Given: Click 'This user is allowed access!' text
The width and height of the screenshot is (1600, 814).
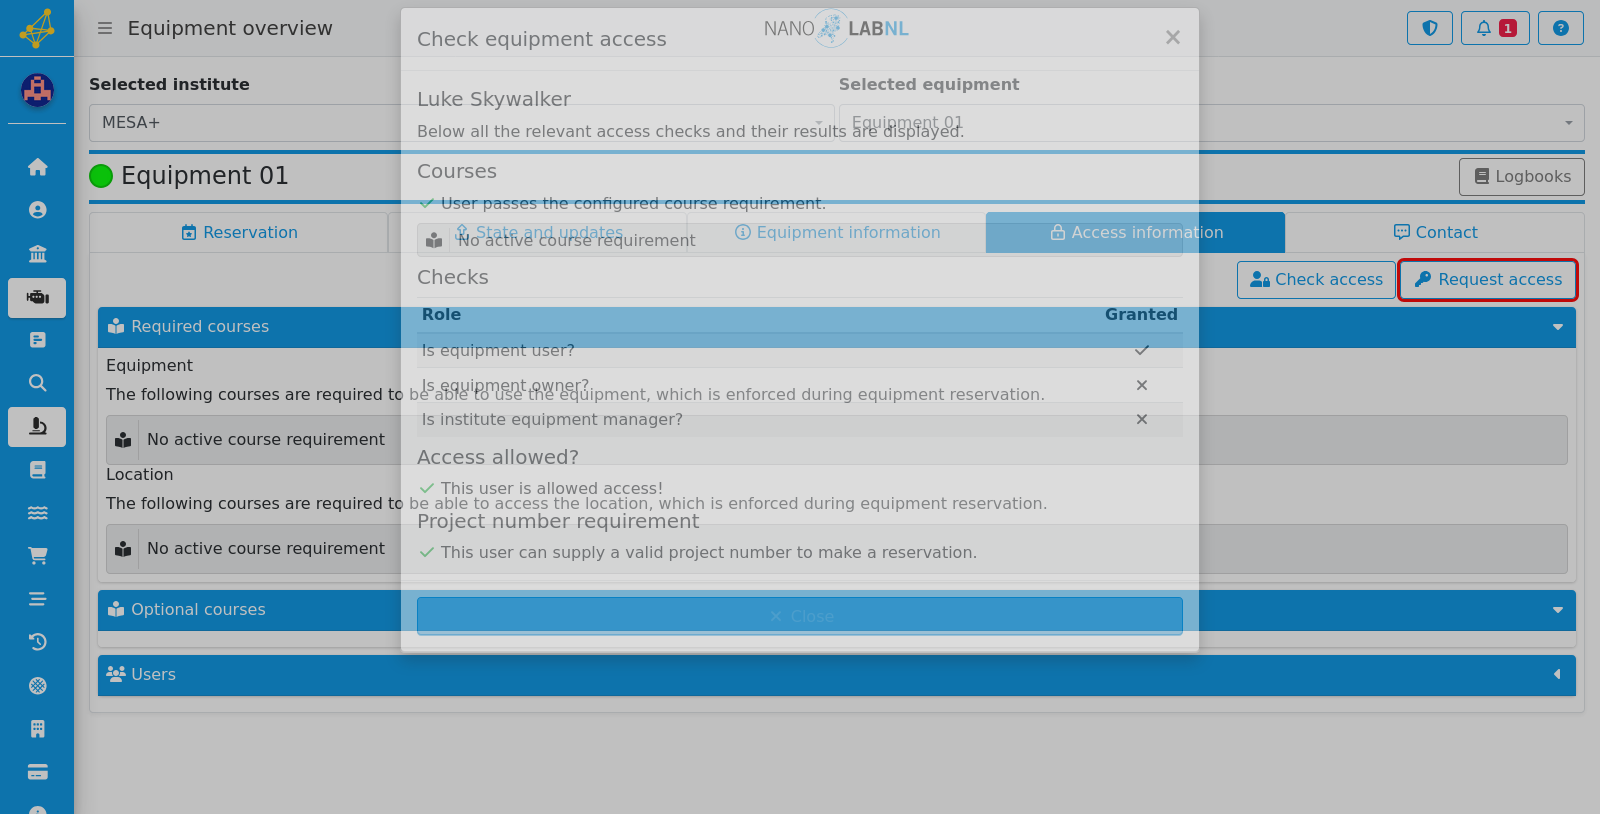Looking at the screenshot, I should tap(552, 489).
